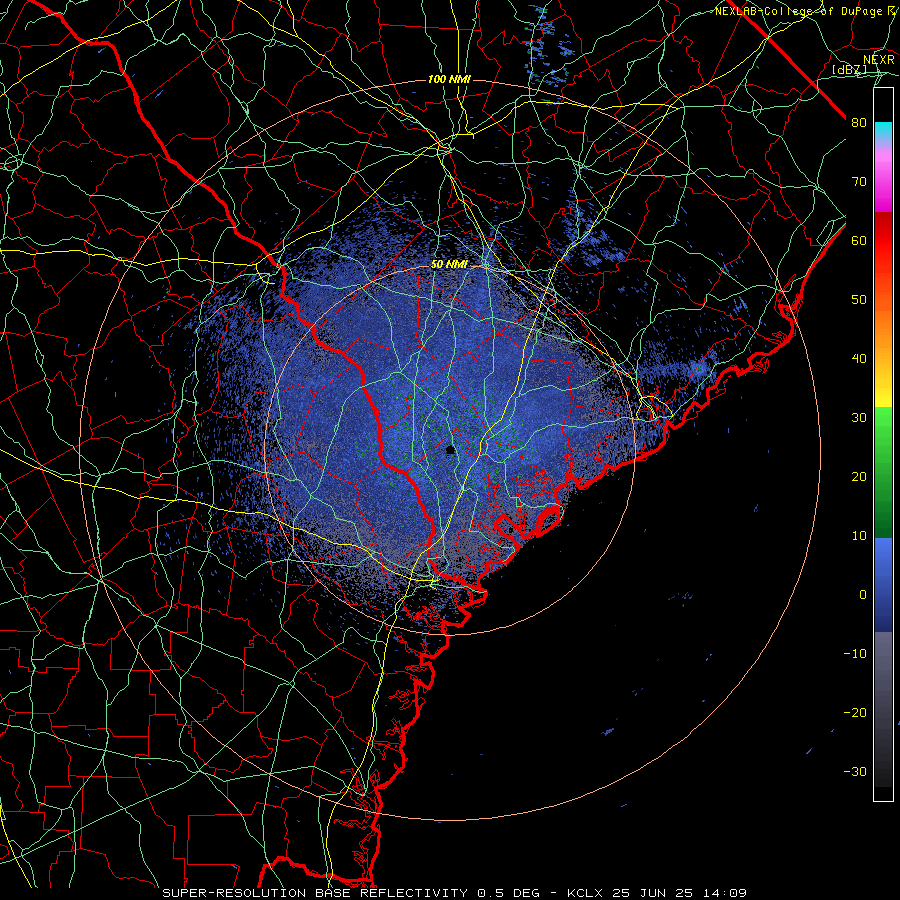Click the 0 value on dBZ scale
Screen dimensions: 900x900
click(863, 595)
